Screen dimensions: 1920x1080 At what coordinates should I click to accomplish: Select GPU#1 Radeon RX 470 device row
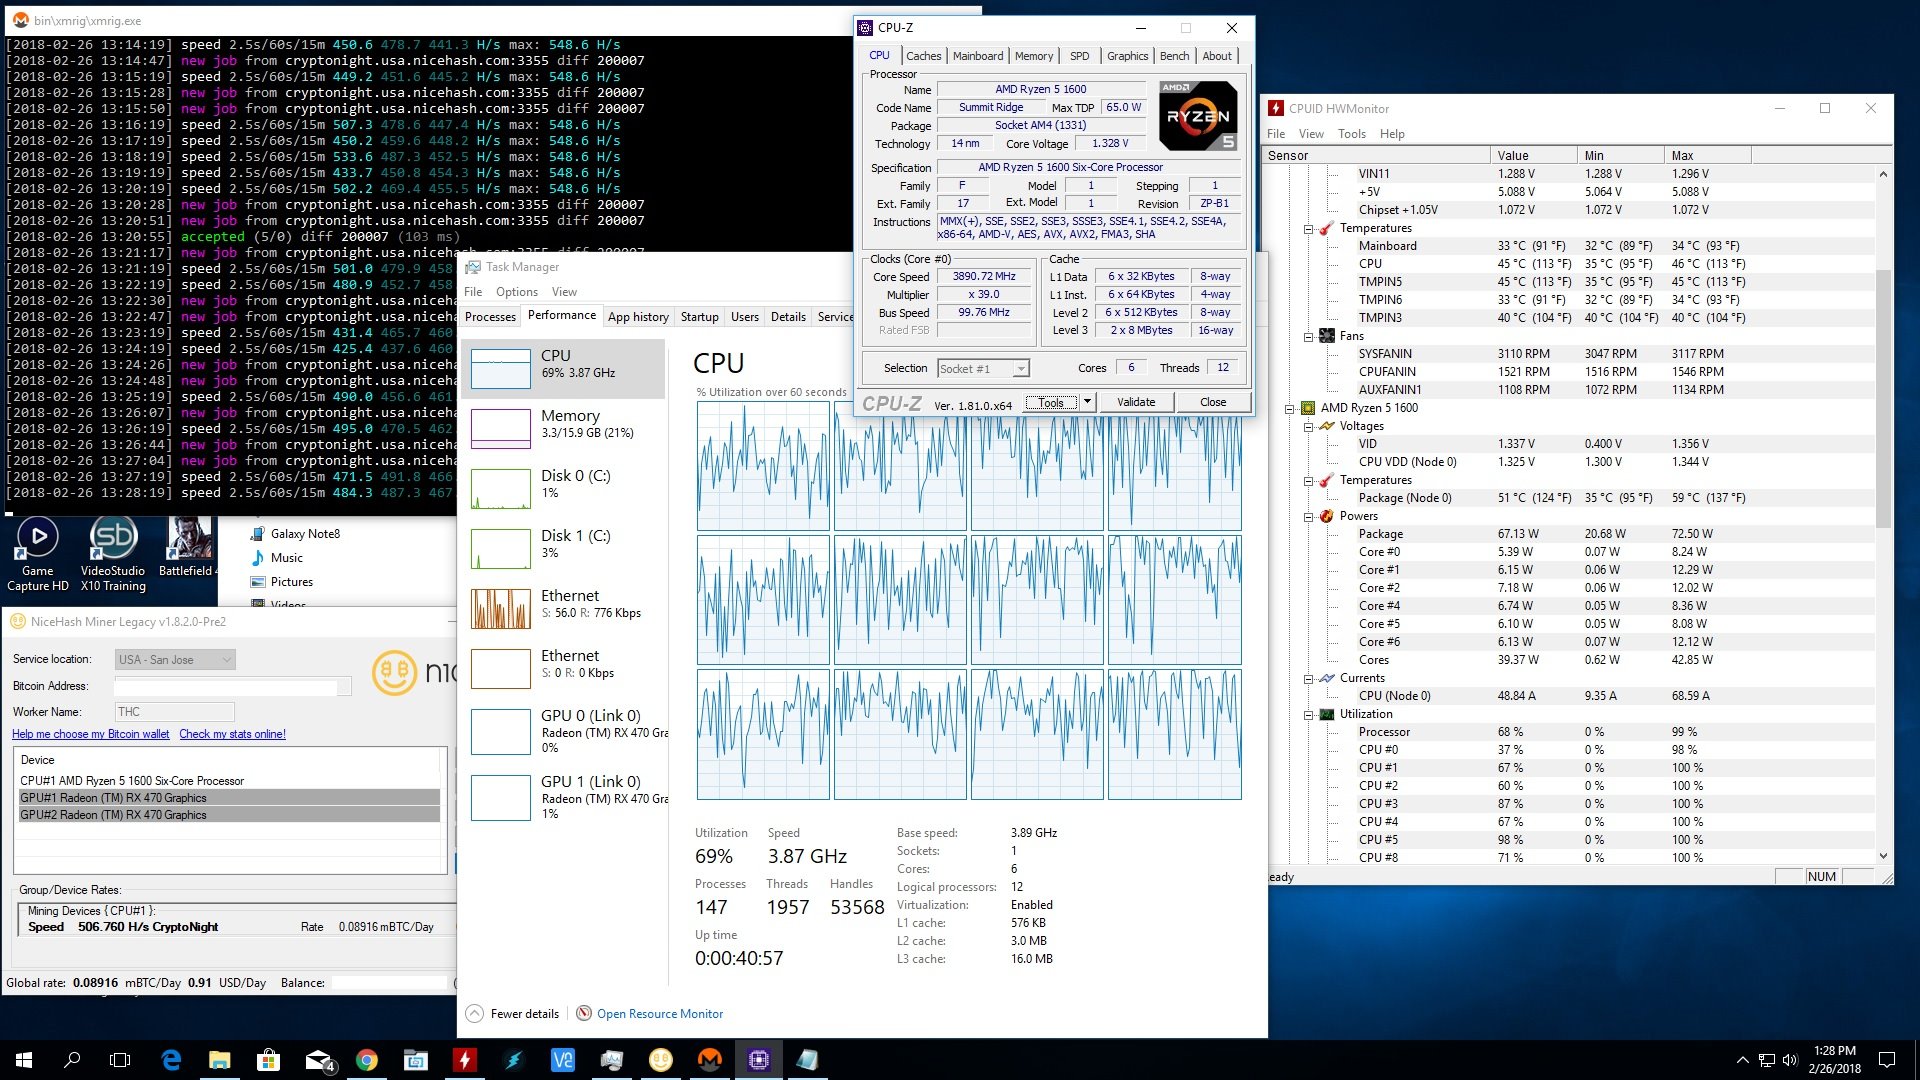tap(229, 798)
